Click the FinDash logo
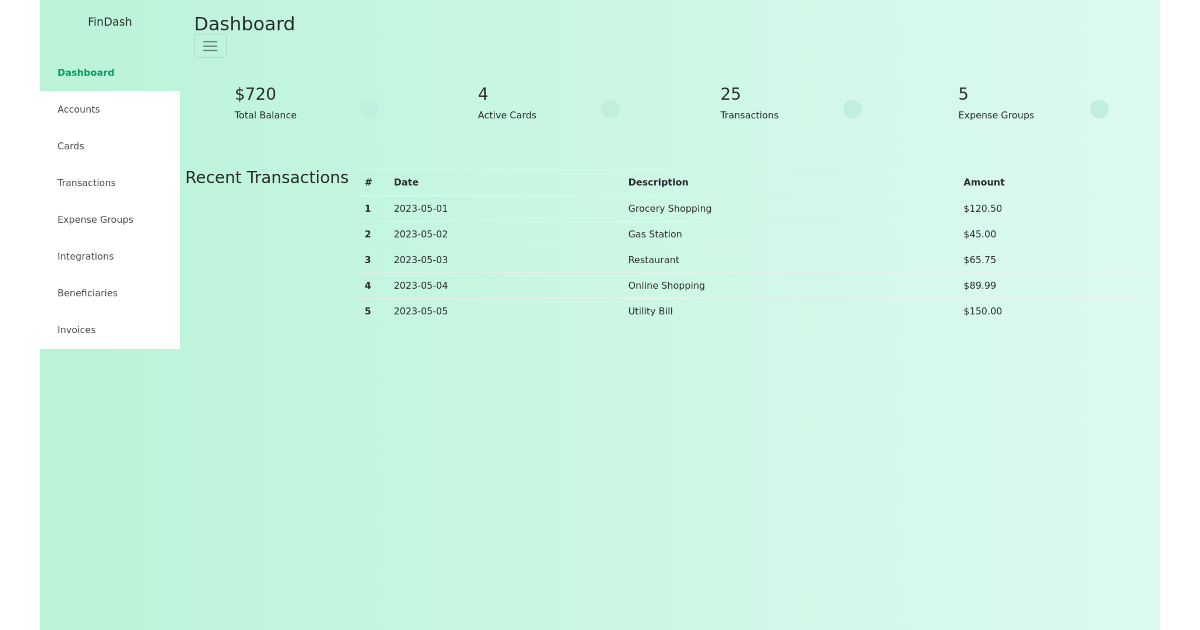The width and height of the screenshot is (1200, 630). click(x=109, y=21)
